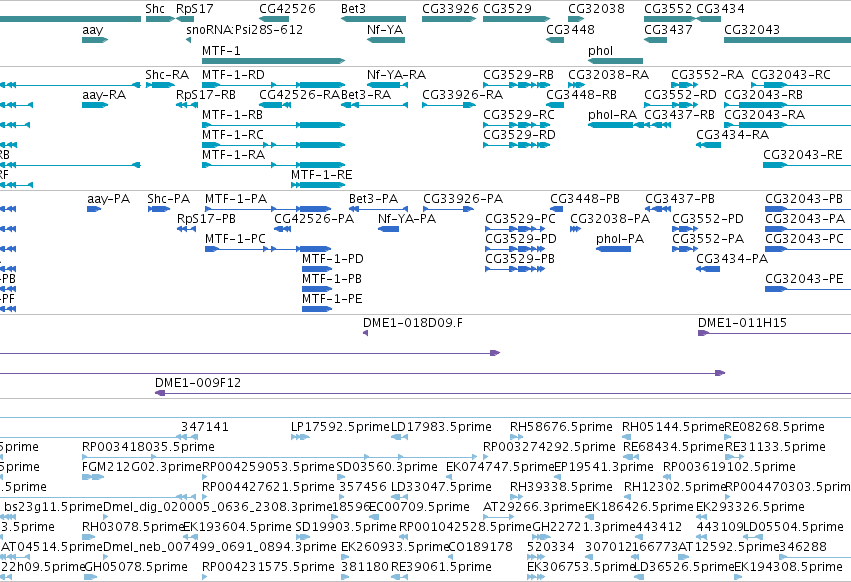Open the MTF-1-PA protein feature

268,209
